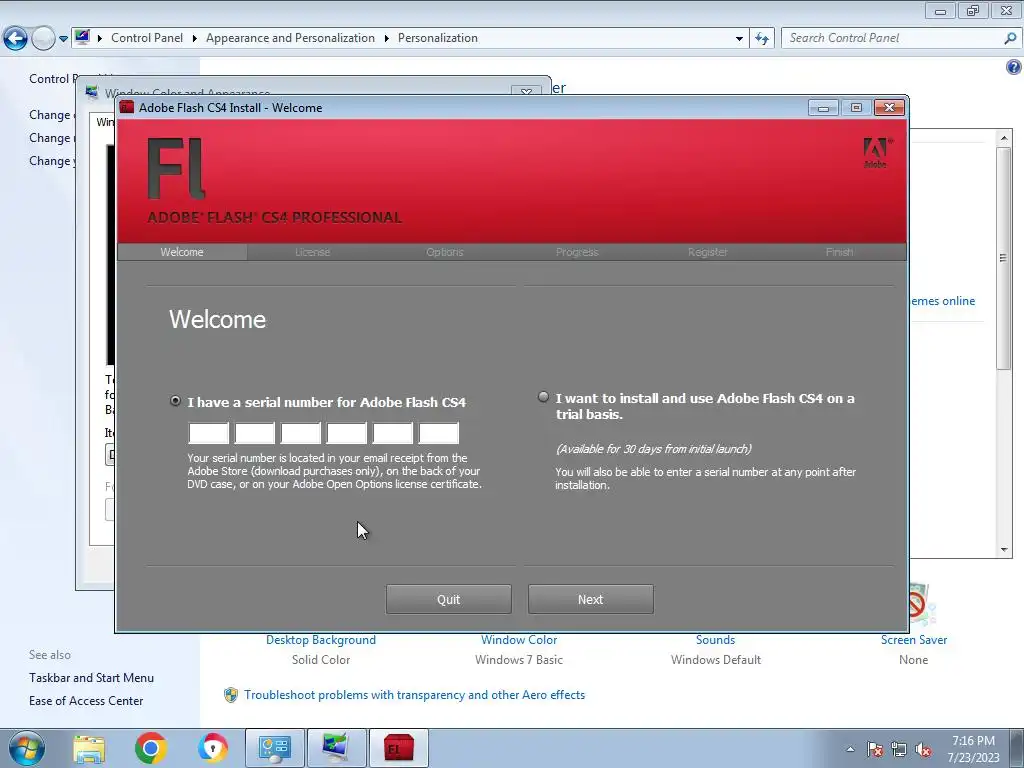Open the Windows Start menu orb
Viewport: 1024px width, 768px height.
27,748
